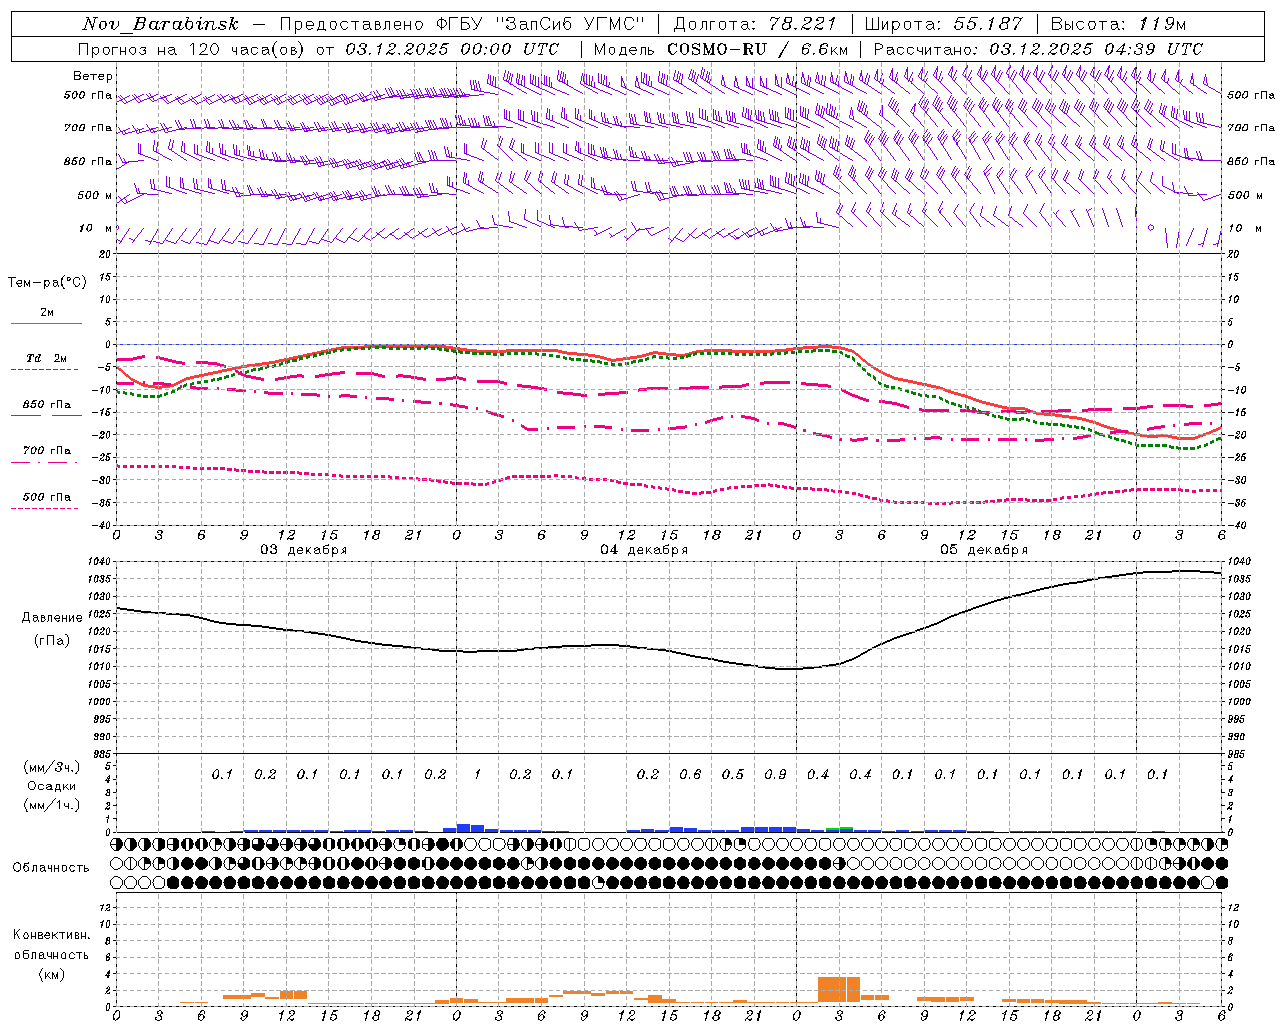
Task: Select the 850 гПа temperature legend entry
Action: coord(46,404)
